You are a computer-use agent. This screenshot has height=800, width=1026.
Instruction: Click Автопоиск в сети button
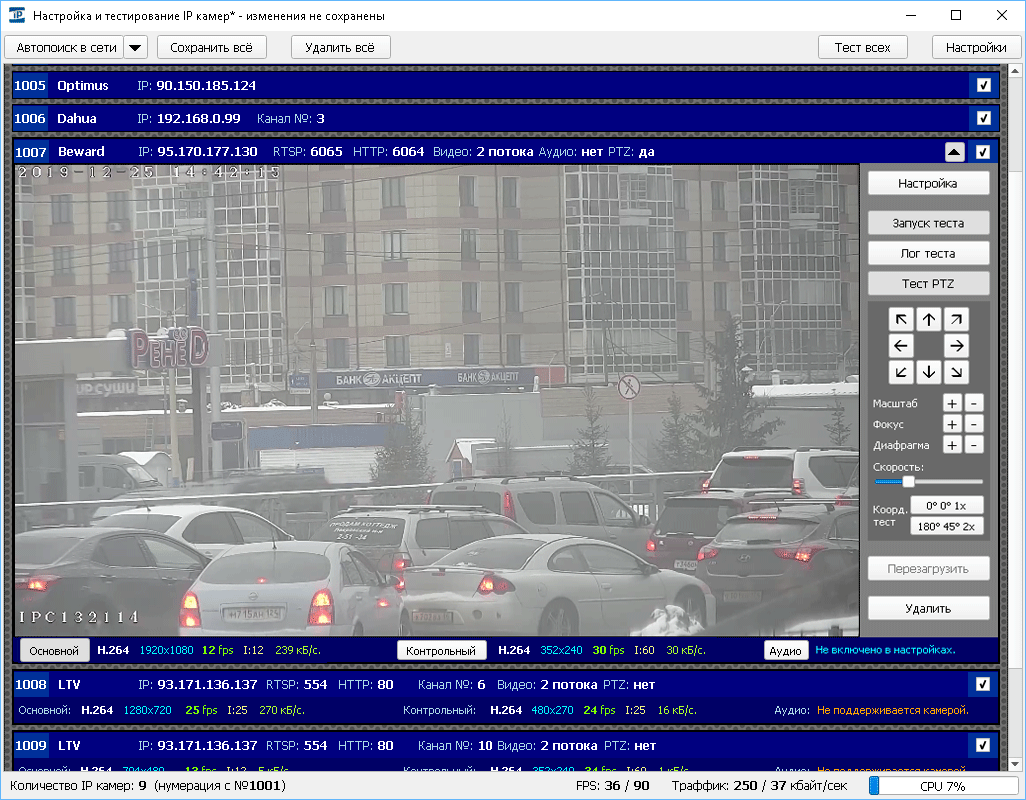pos(66,47)
